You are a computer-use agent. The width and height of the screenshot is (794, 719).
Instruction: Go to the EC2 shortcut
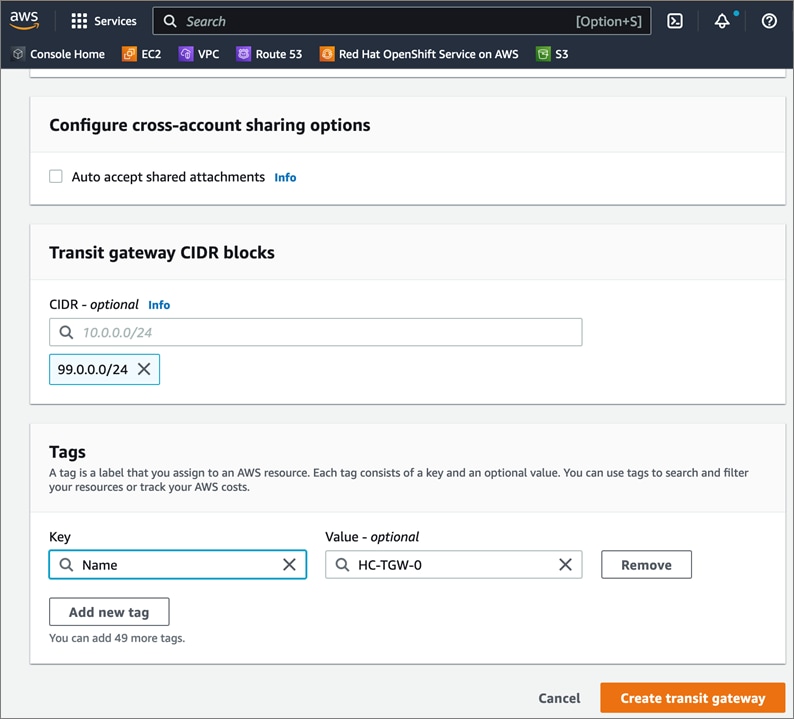[151, 54]
